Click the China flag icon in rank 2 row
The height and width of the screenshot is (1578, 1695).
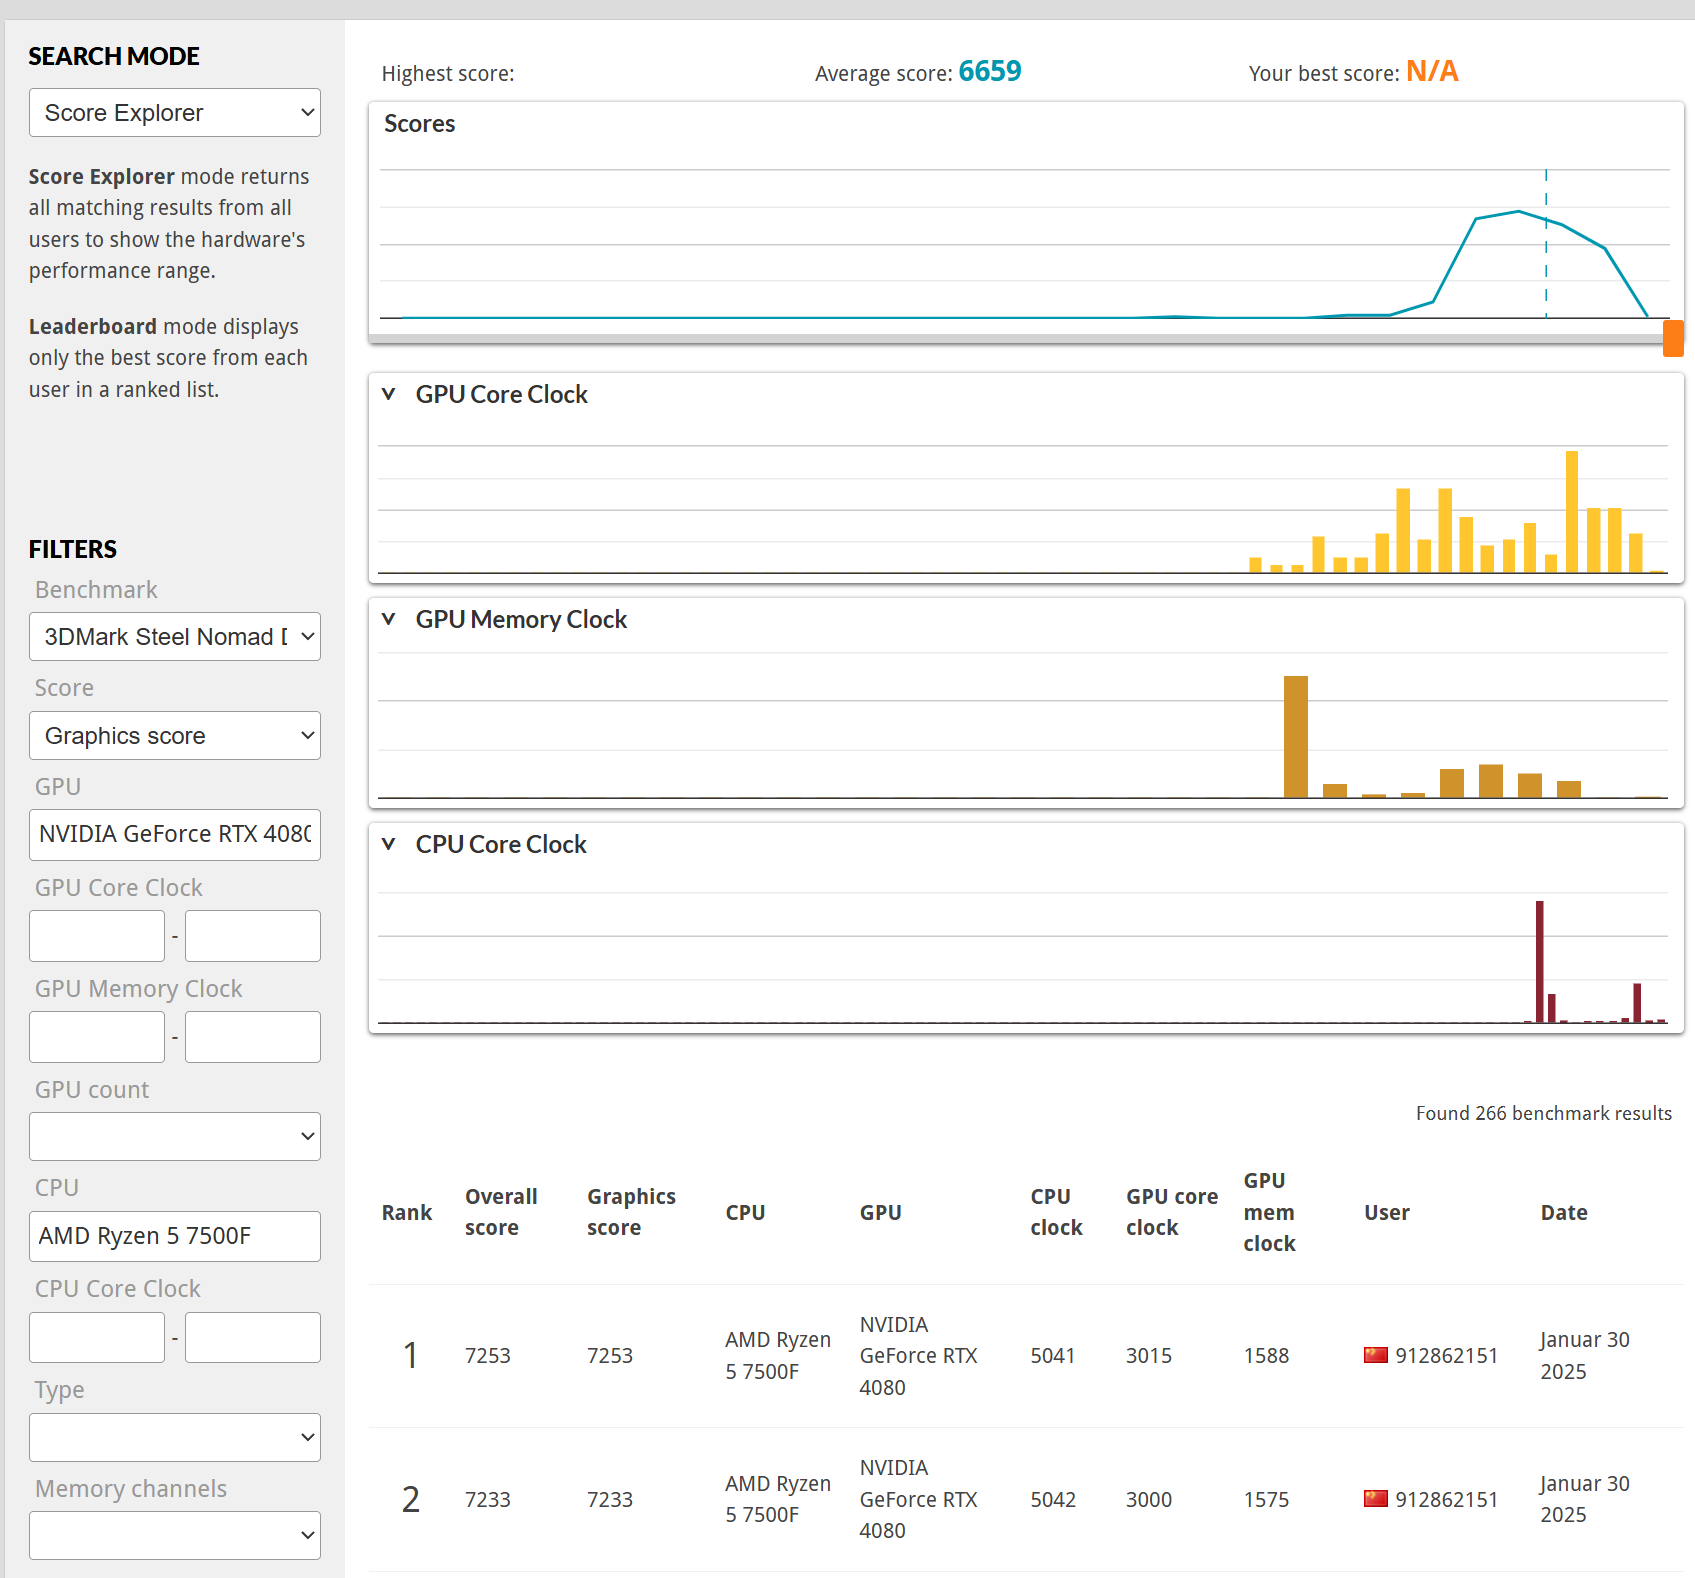(1376, 1499)
